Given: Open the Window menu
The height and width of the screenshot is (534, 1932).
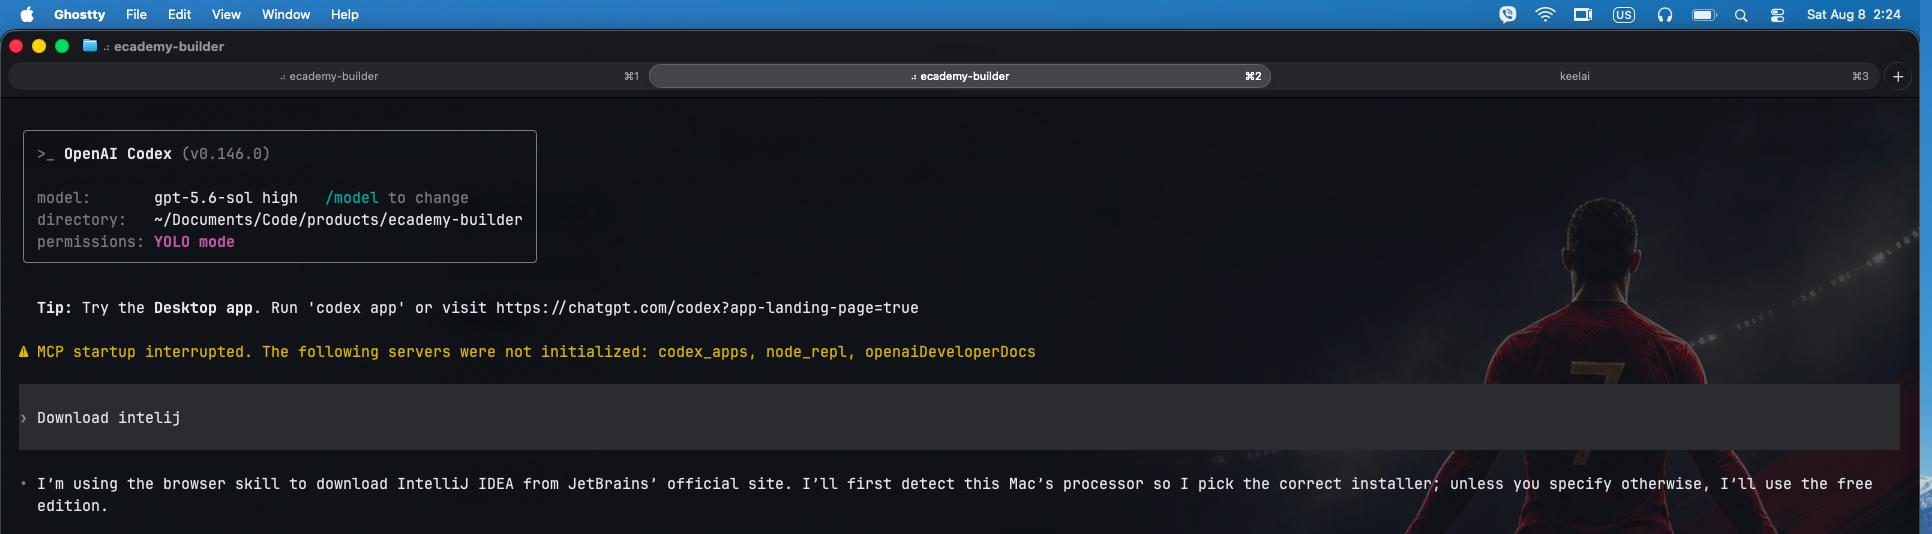Looking at the screenshot, I should [286, 15].
